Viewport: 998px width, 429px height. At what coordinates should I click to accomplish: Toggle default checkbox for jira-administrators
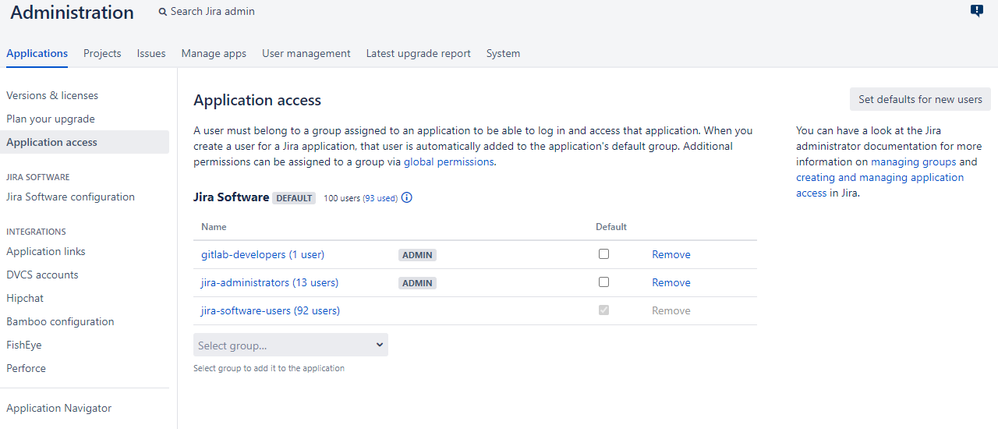click(x=603, y=282)
